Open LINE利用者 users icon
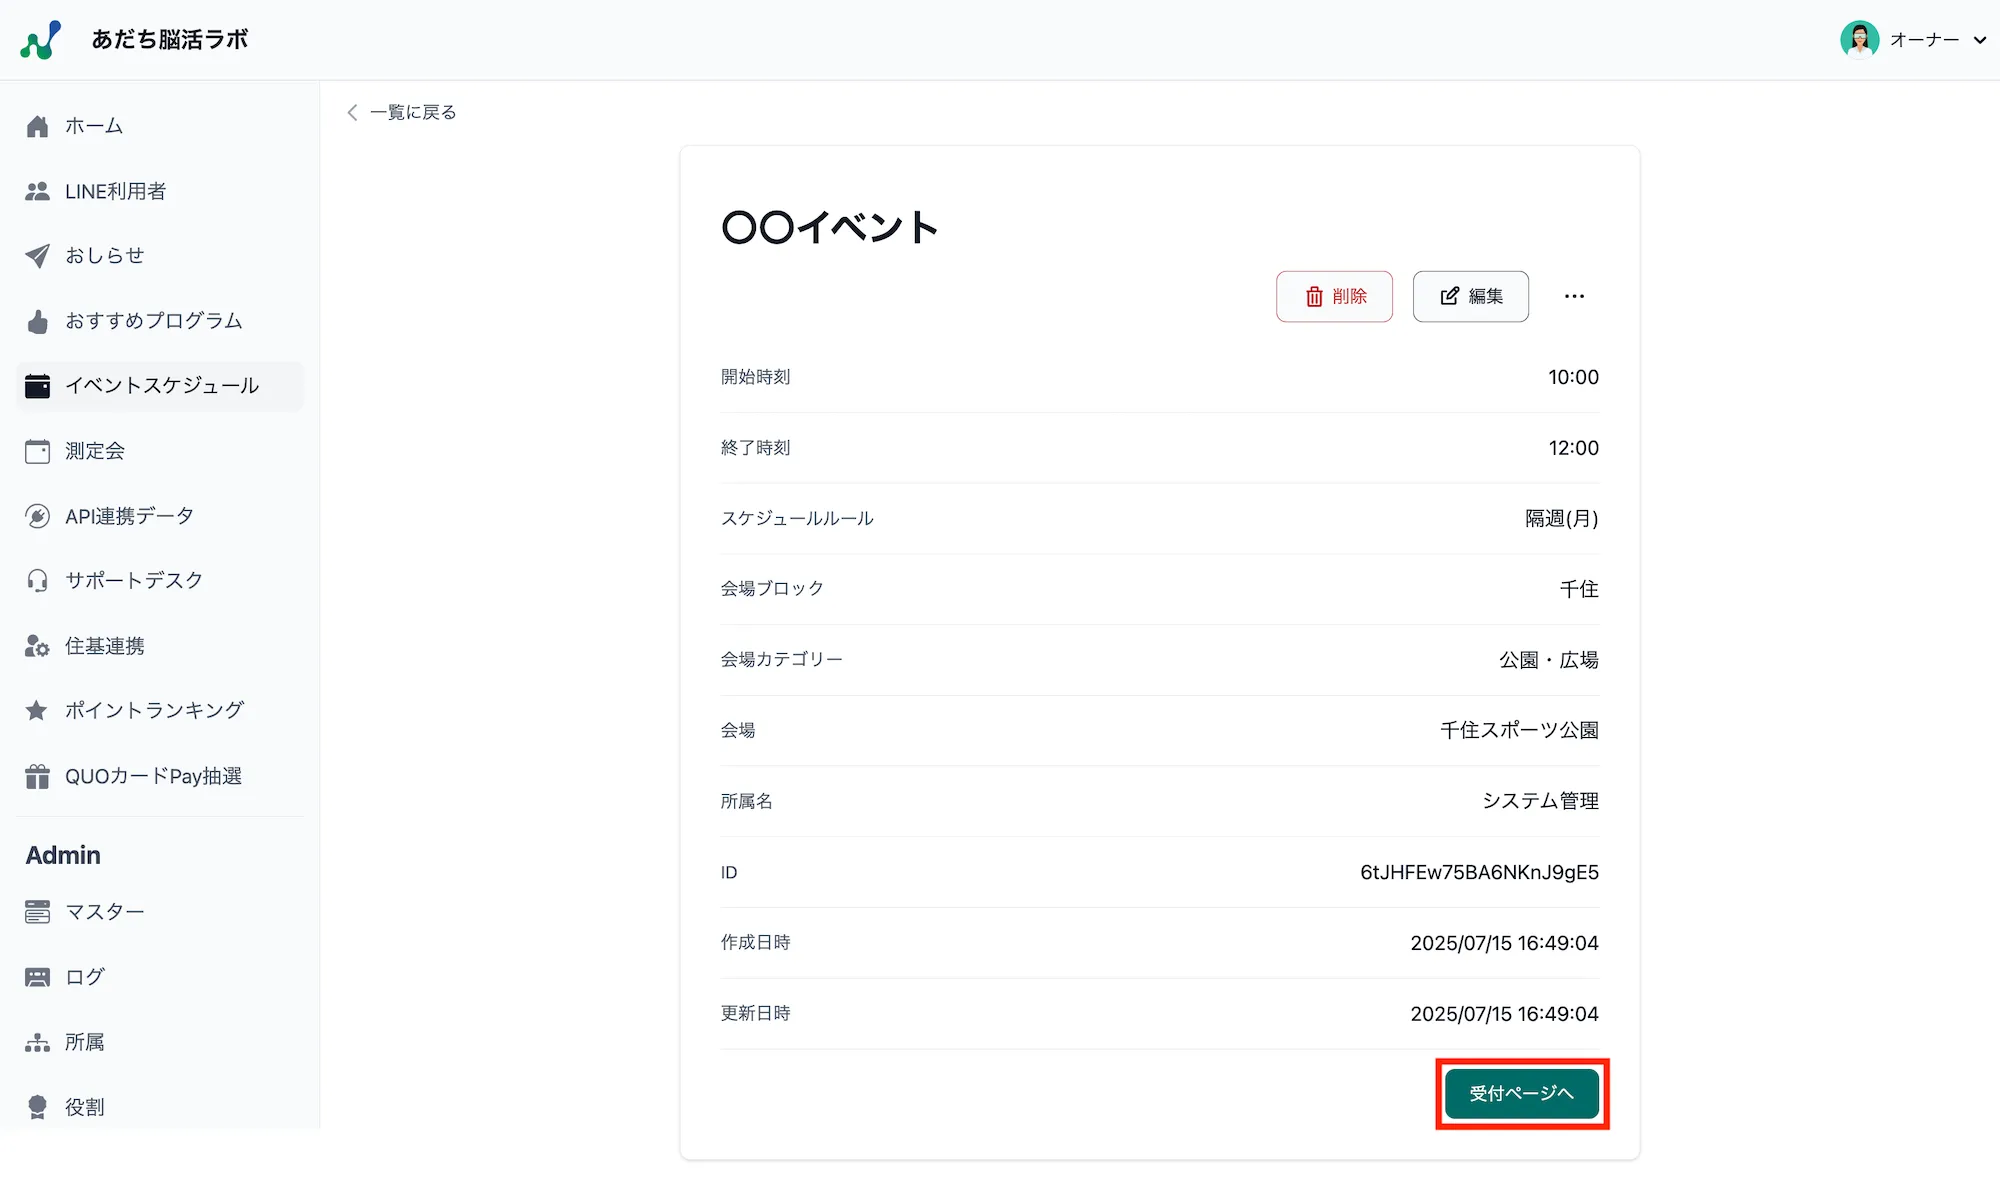 (37, 191)
